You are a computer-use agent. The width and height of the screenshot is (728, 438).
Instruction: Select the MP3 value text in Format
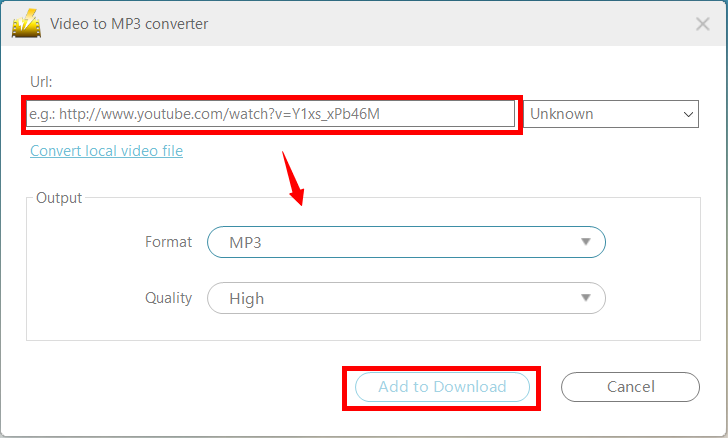point(245,242)
